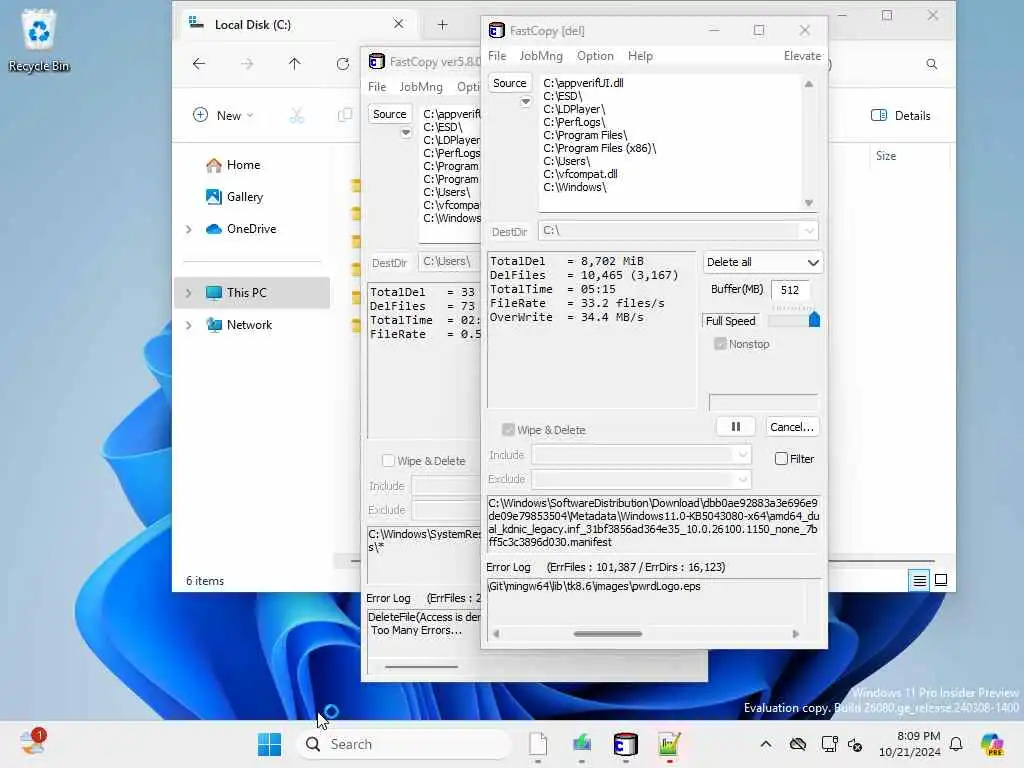Open the Include filter dropdown
This screenshot has height=768, width=1024.
[x=743, y=455]
